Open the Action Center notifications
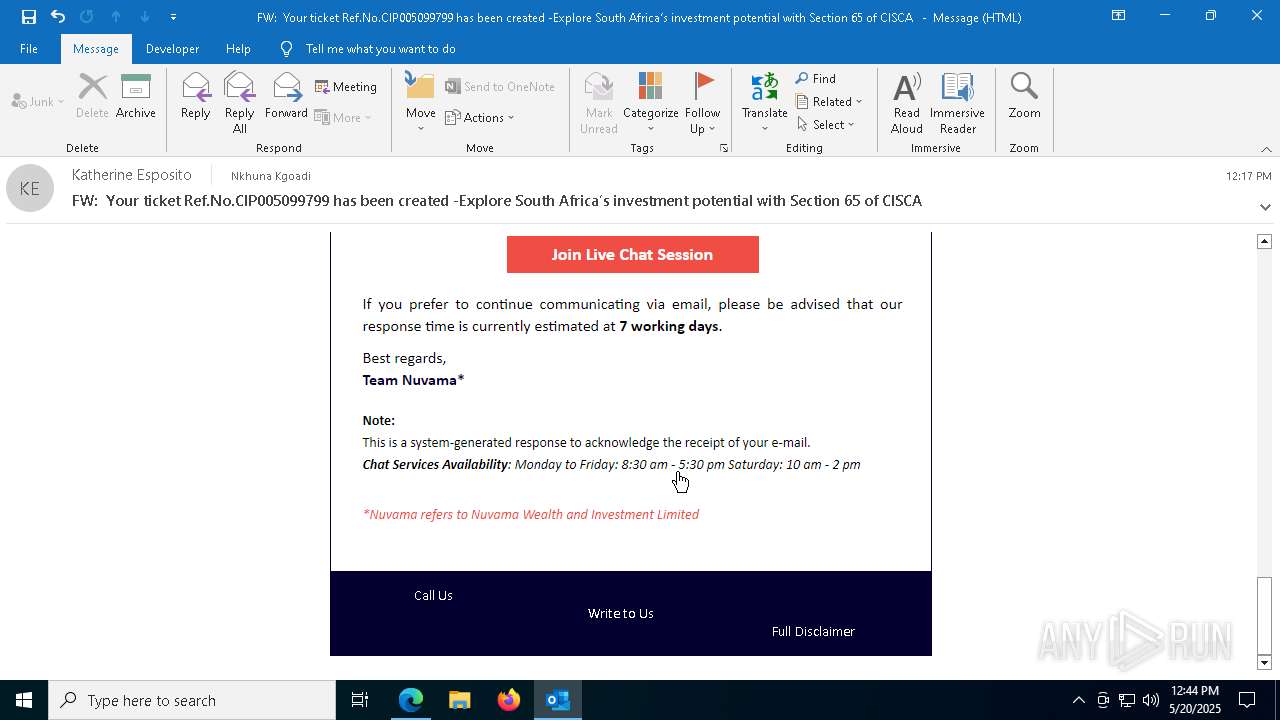The width and height of the screenshot is (1280, 720). [1247, 700]
